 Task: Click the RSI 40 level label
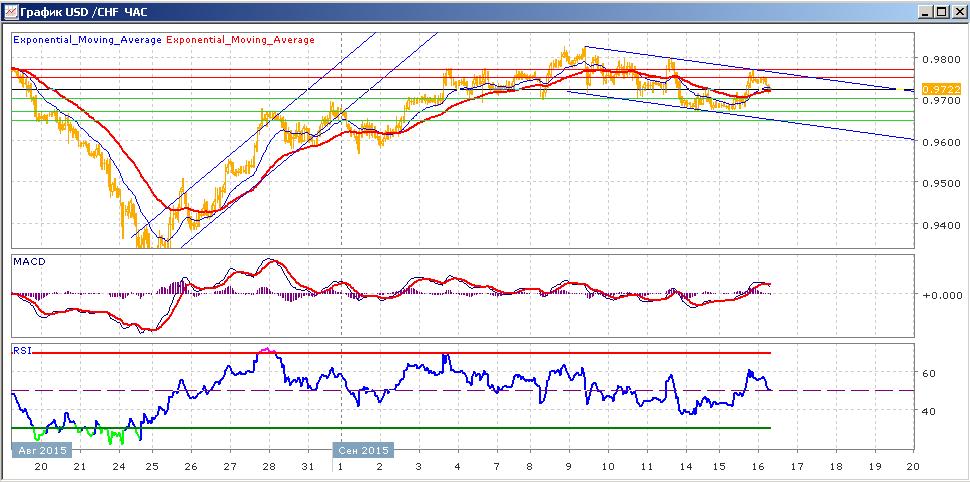930,411
